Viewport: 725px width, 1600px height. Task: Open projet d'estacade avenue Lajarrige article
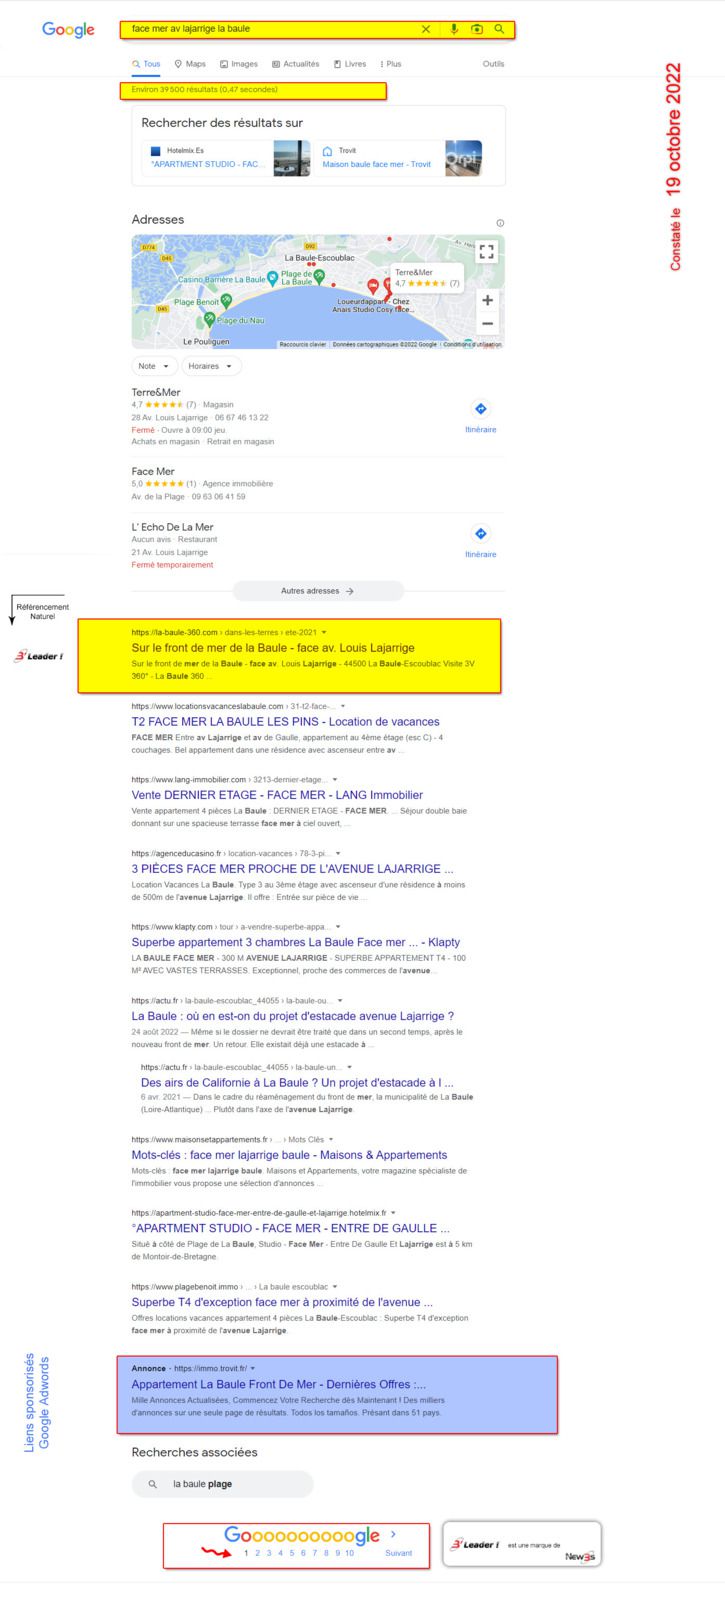(293, 1016)
